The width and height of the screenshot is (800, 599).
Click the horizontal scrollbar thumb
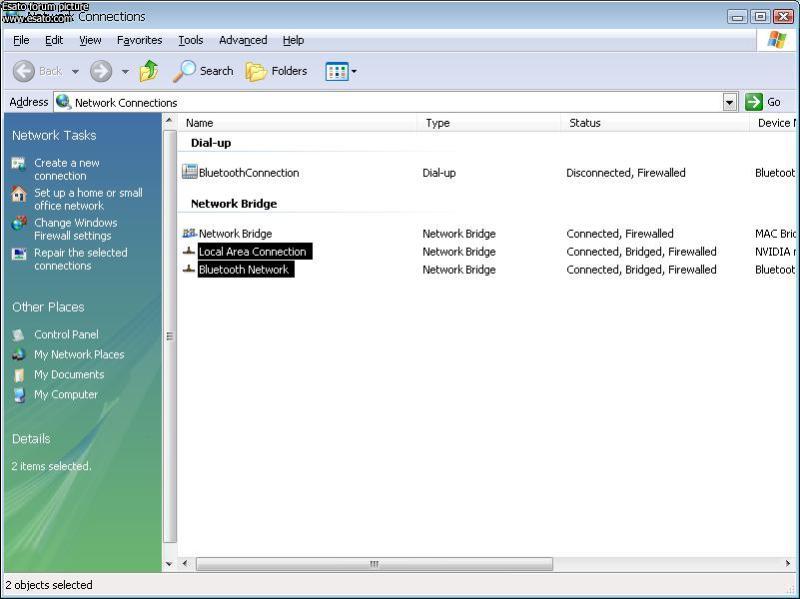pos(374,564)
